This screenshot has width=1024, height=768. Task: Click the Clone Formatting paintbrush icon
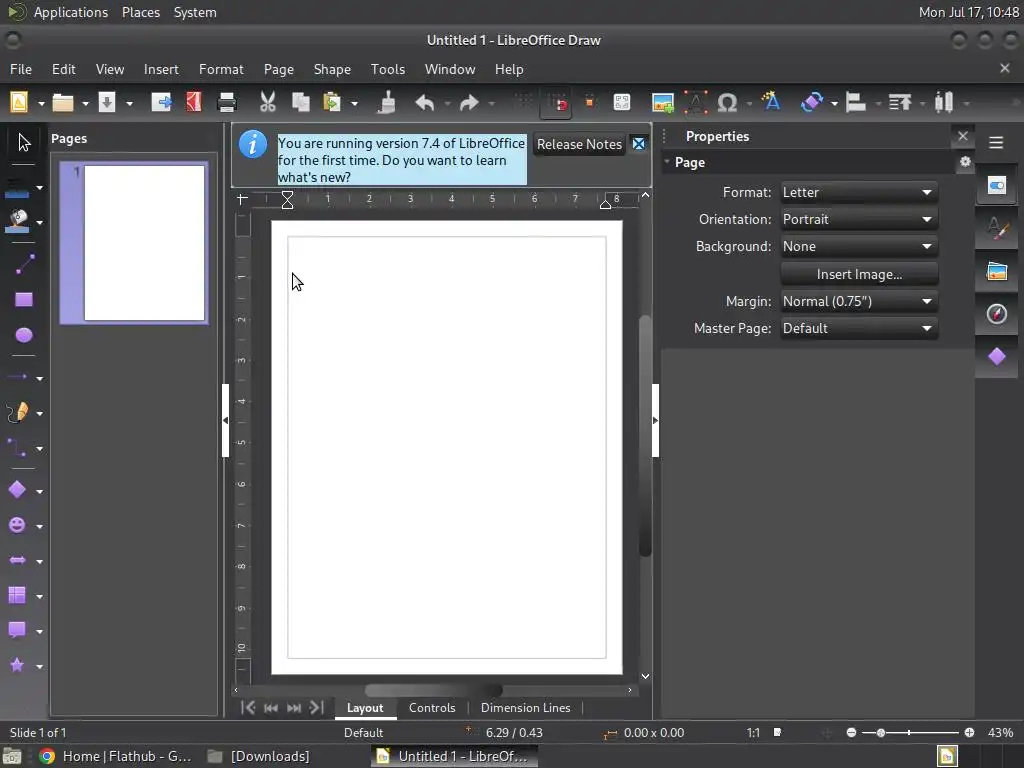pyautogui.click(x=387, y=102)
